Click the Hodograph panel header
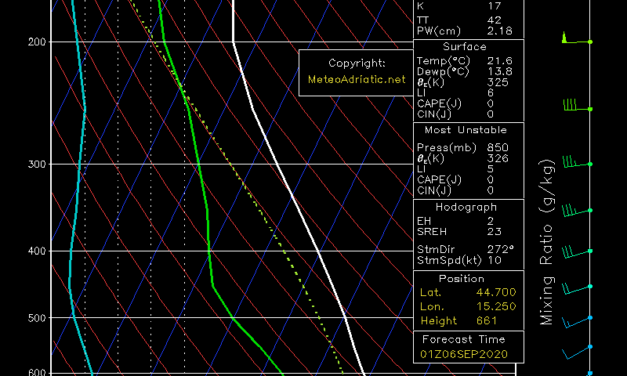 [466, 207]
